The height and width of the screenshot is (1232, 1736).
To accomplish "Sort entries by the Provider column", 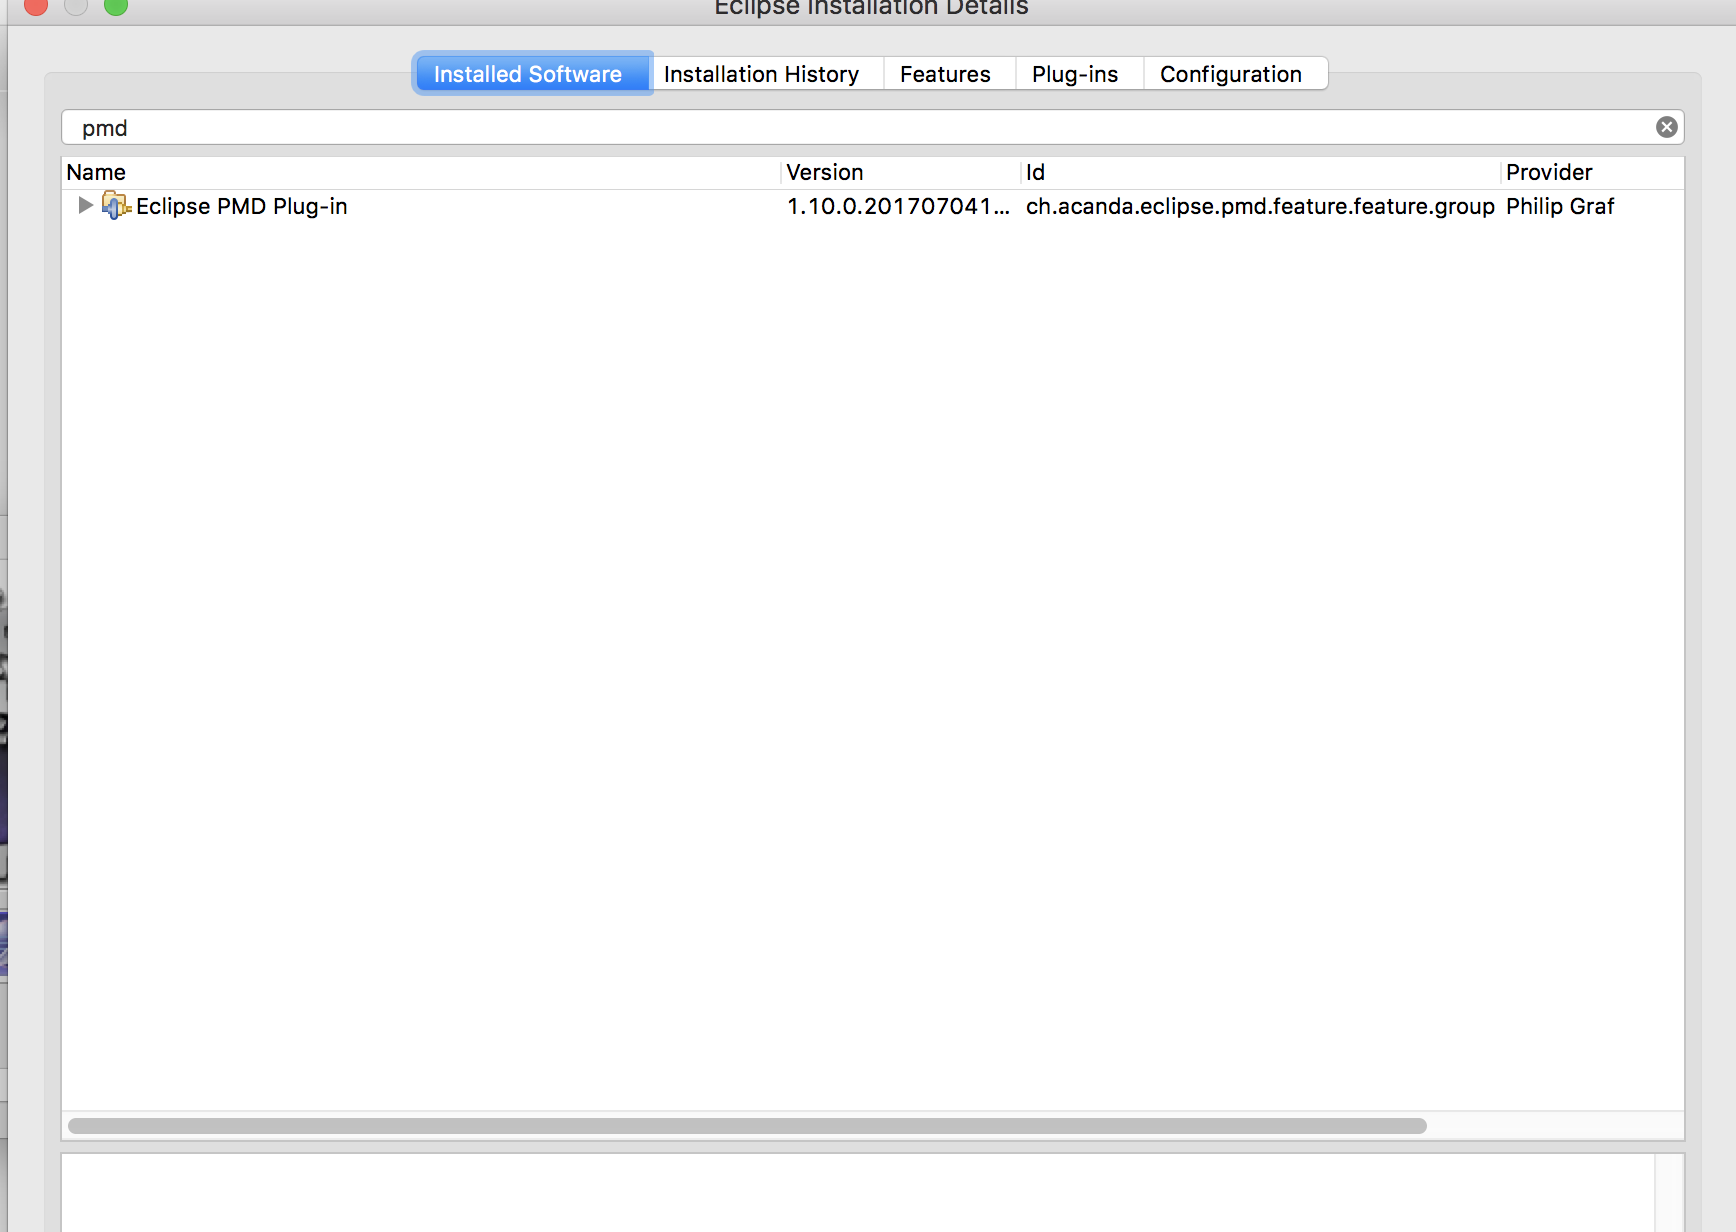I will tap(1549, 172).
